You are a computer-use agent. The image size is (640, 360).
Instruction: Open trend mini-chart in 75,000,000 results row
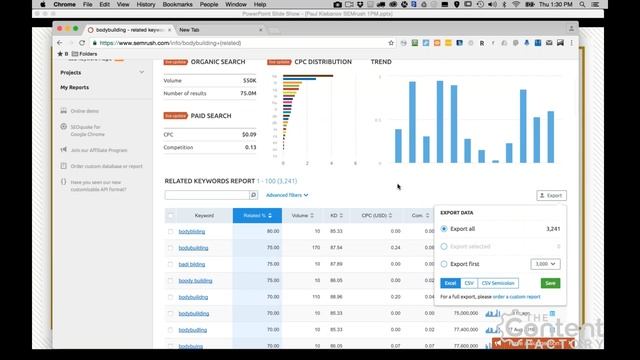tap(493, 313)
